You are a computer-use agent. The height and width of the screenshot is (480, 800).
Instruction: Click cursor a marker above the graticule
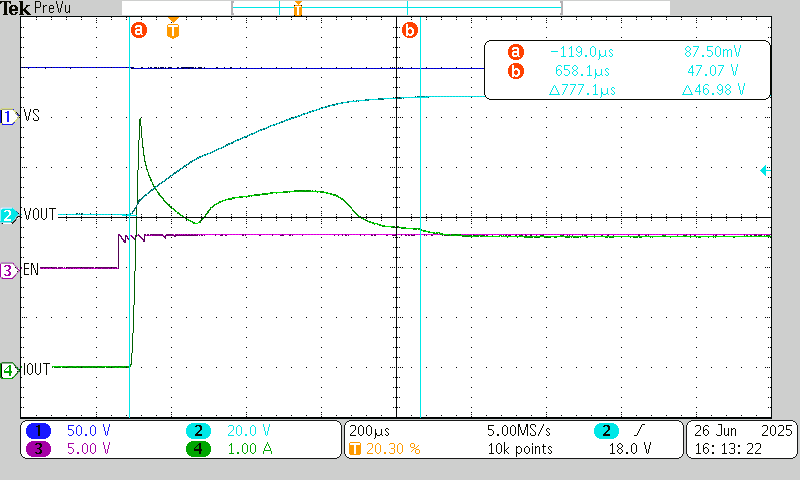(139, 30)
